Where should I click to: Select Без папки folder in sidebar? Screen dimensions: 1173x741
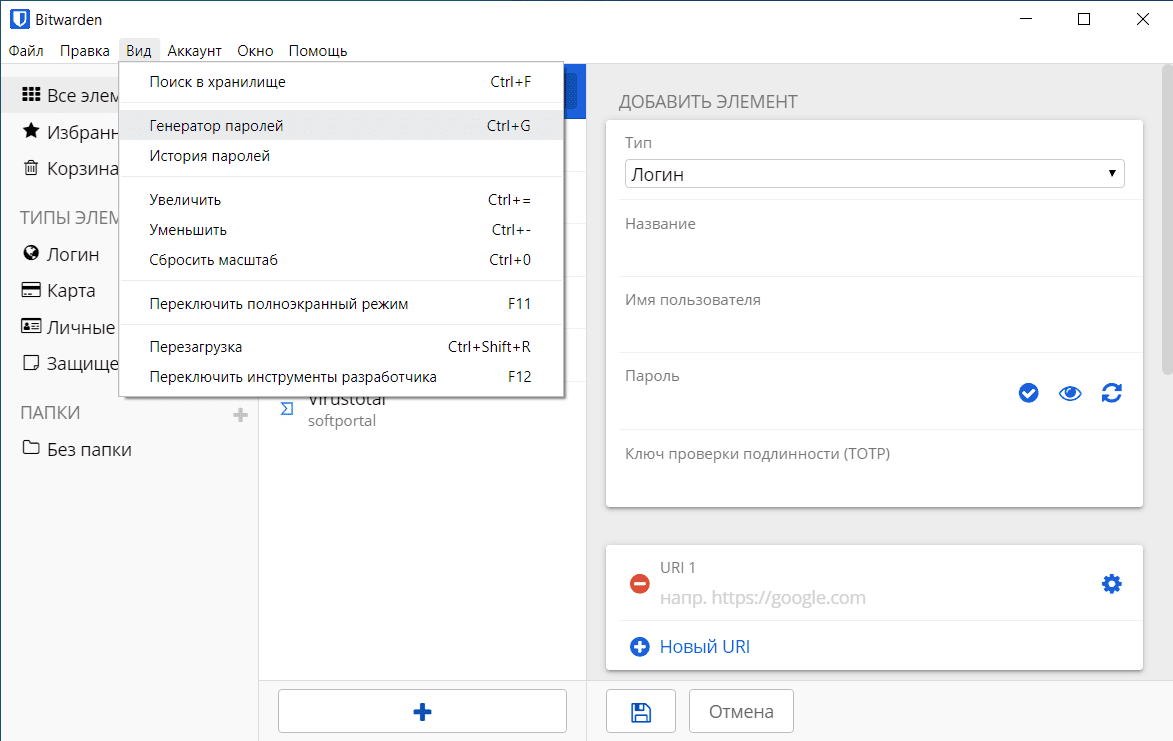pos(89,449)
